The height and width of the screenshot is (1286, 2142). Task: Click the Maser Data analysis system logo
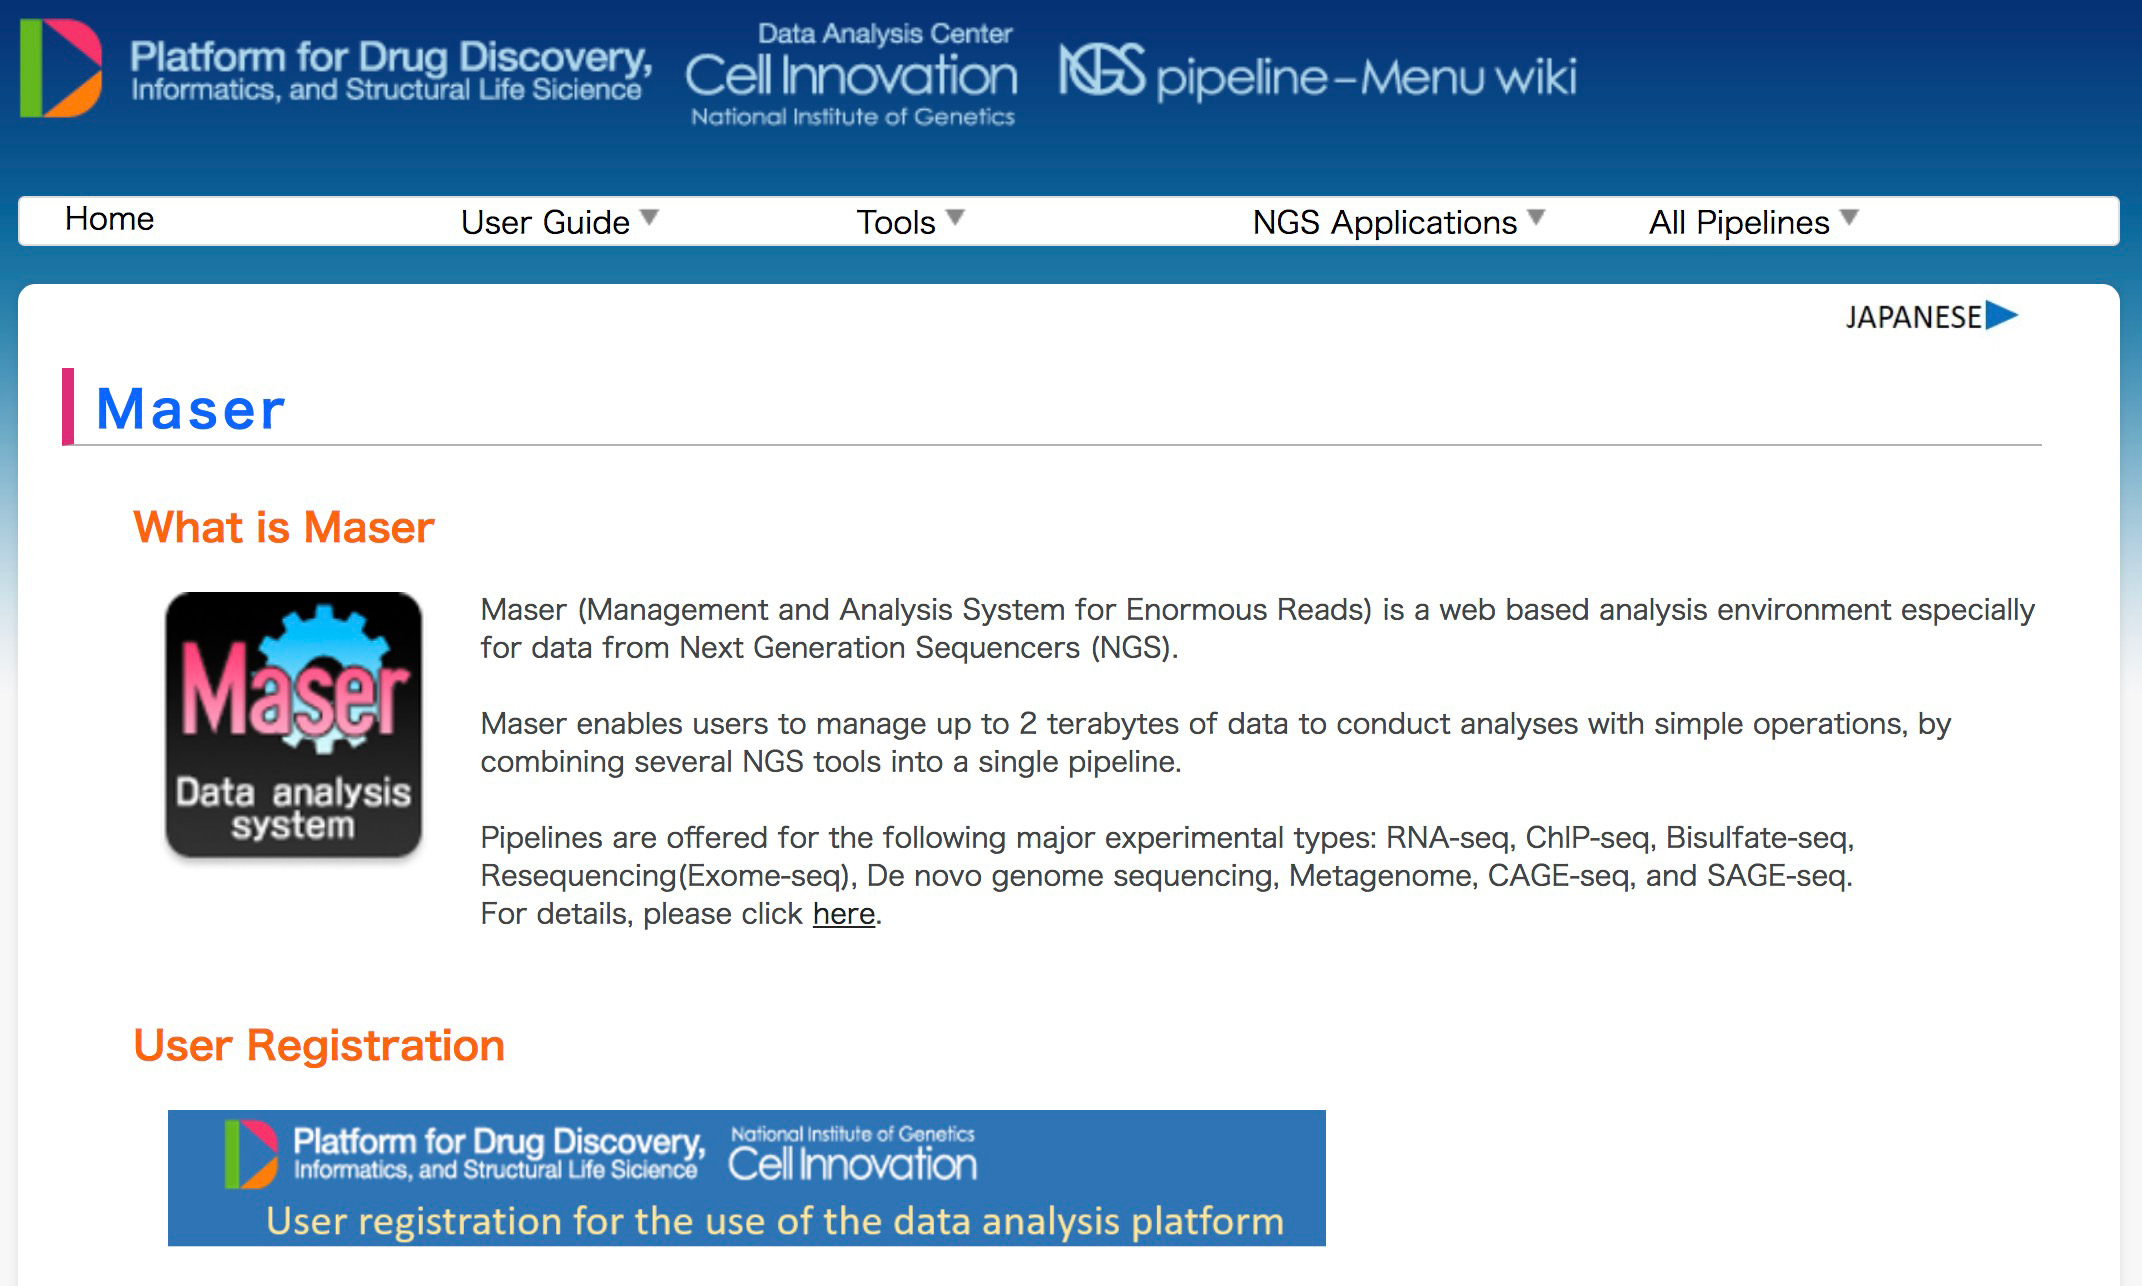click(293, 724)
